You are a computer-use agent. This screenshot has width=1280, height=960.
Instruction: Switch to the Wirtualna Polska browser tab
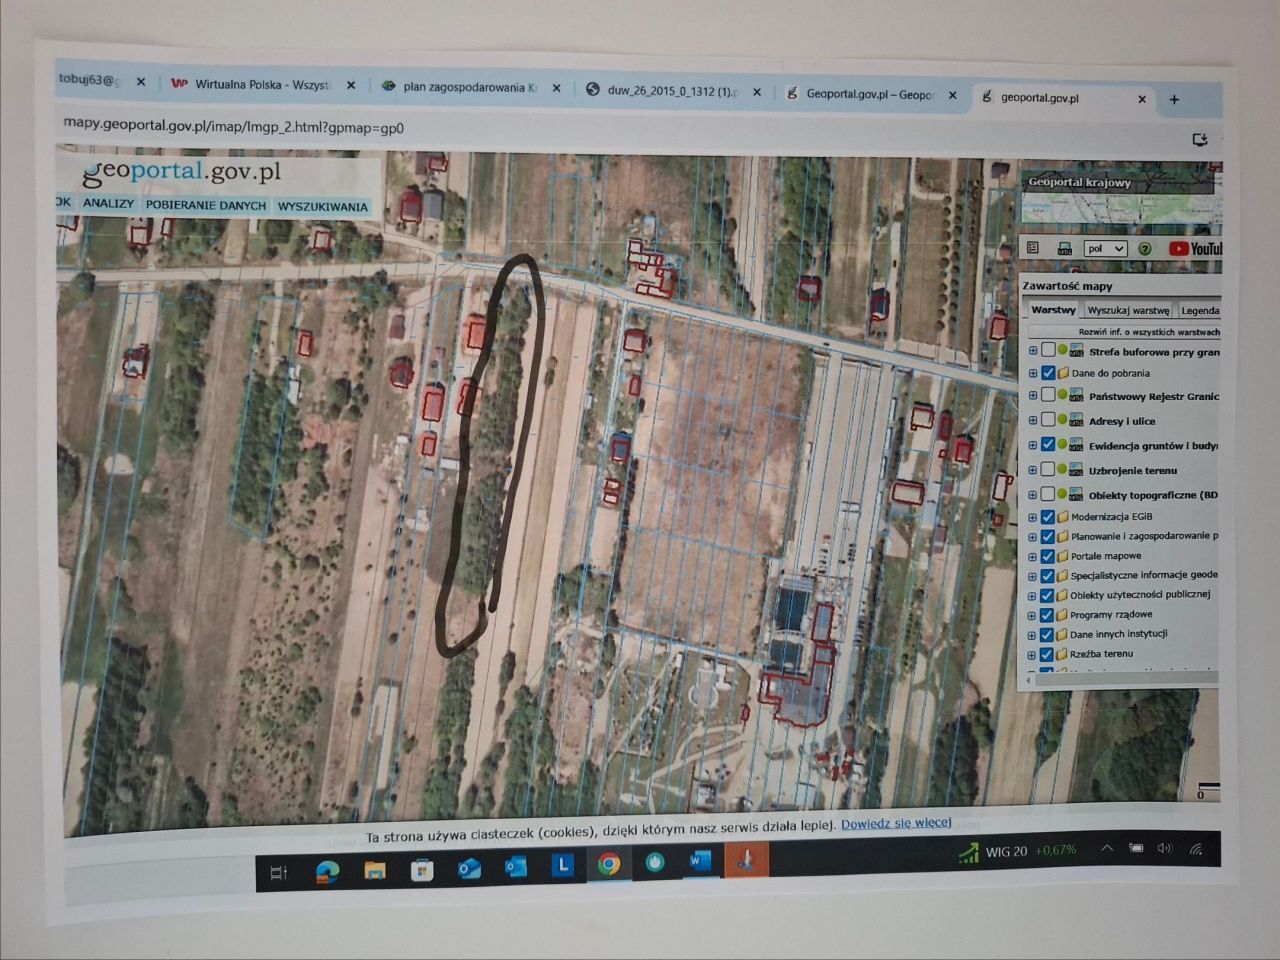click(x=262, y=85)
